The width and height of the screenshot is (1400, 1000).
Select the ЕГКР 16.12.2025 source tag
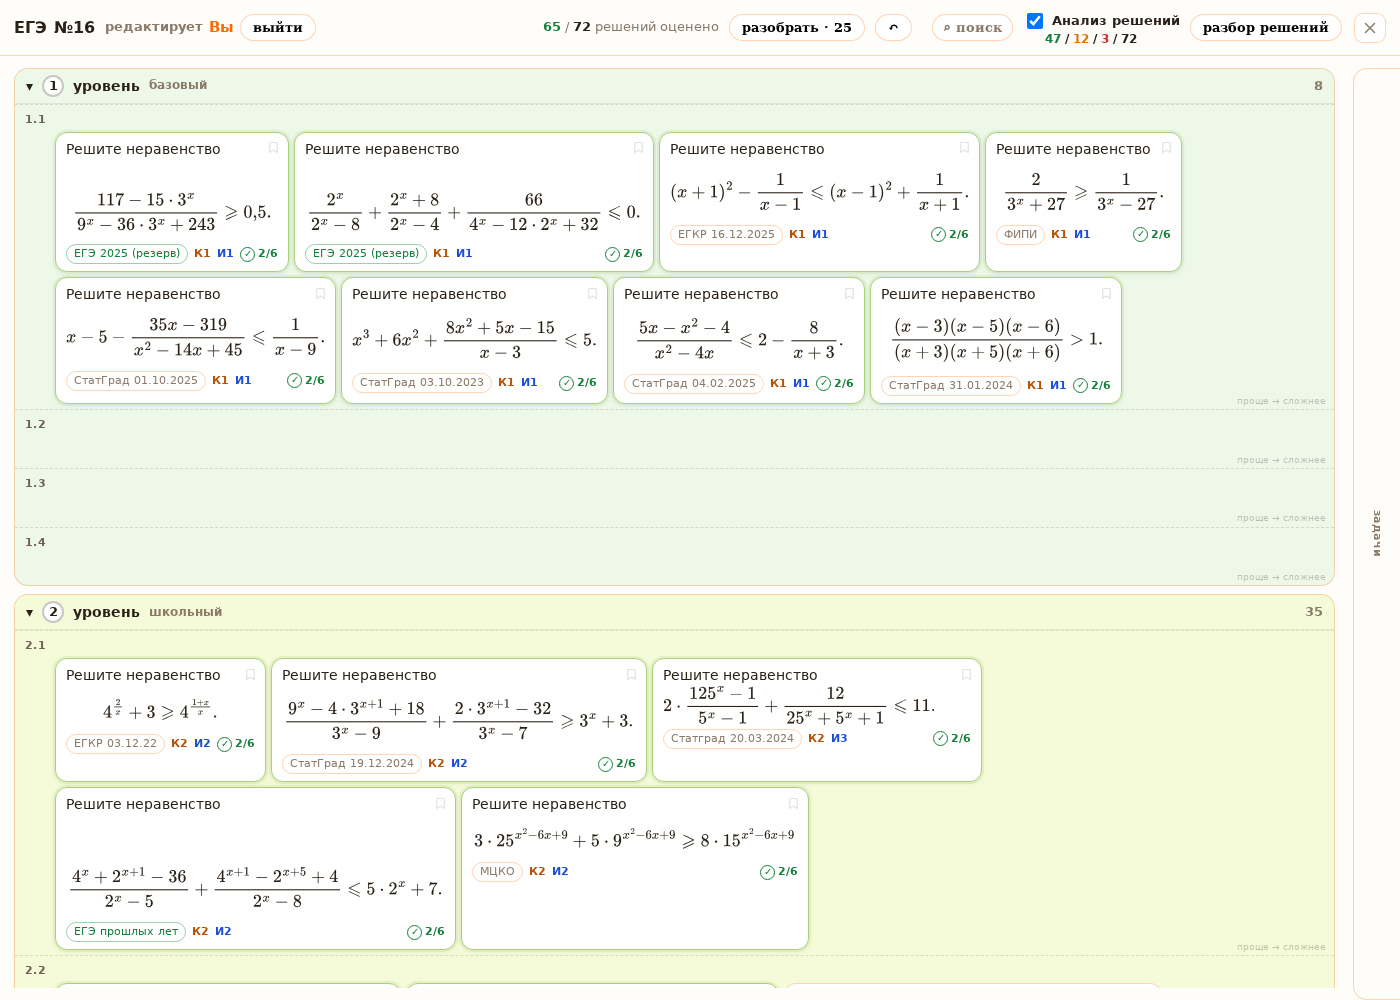(726, 234)
